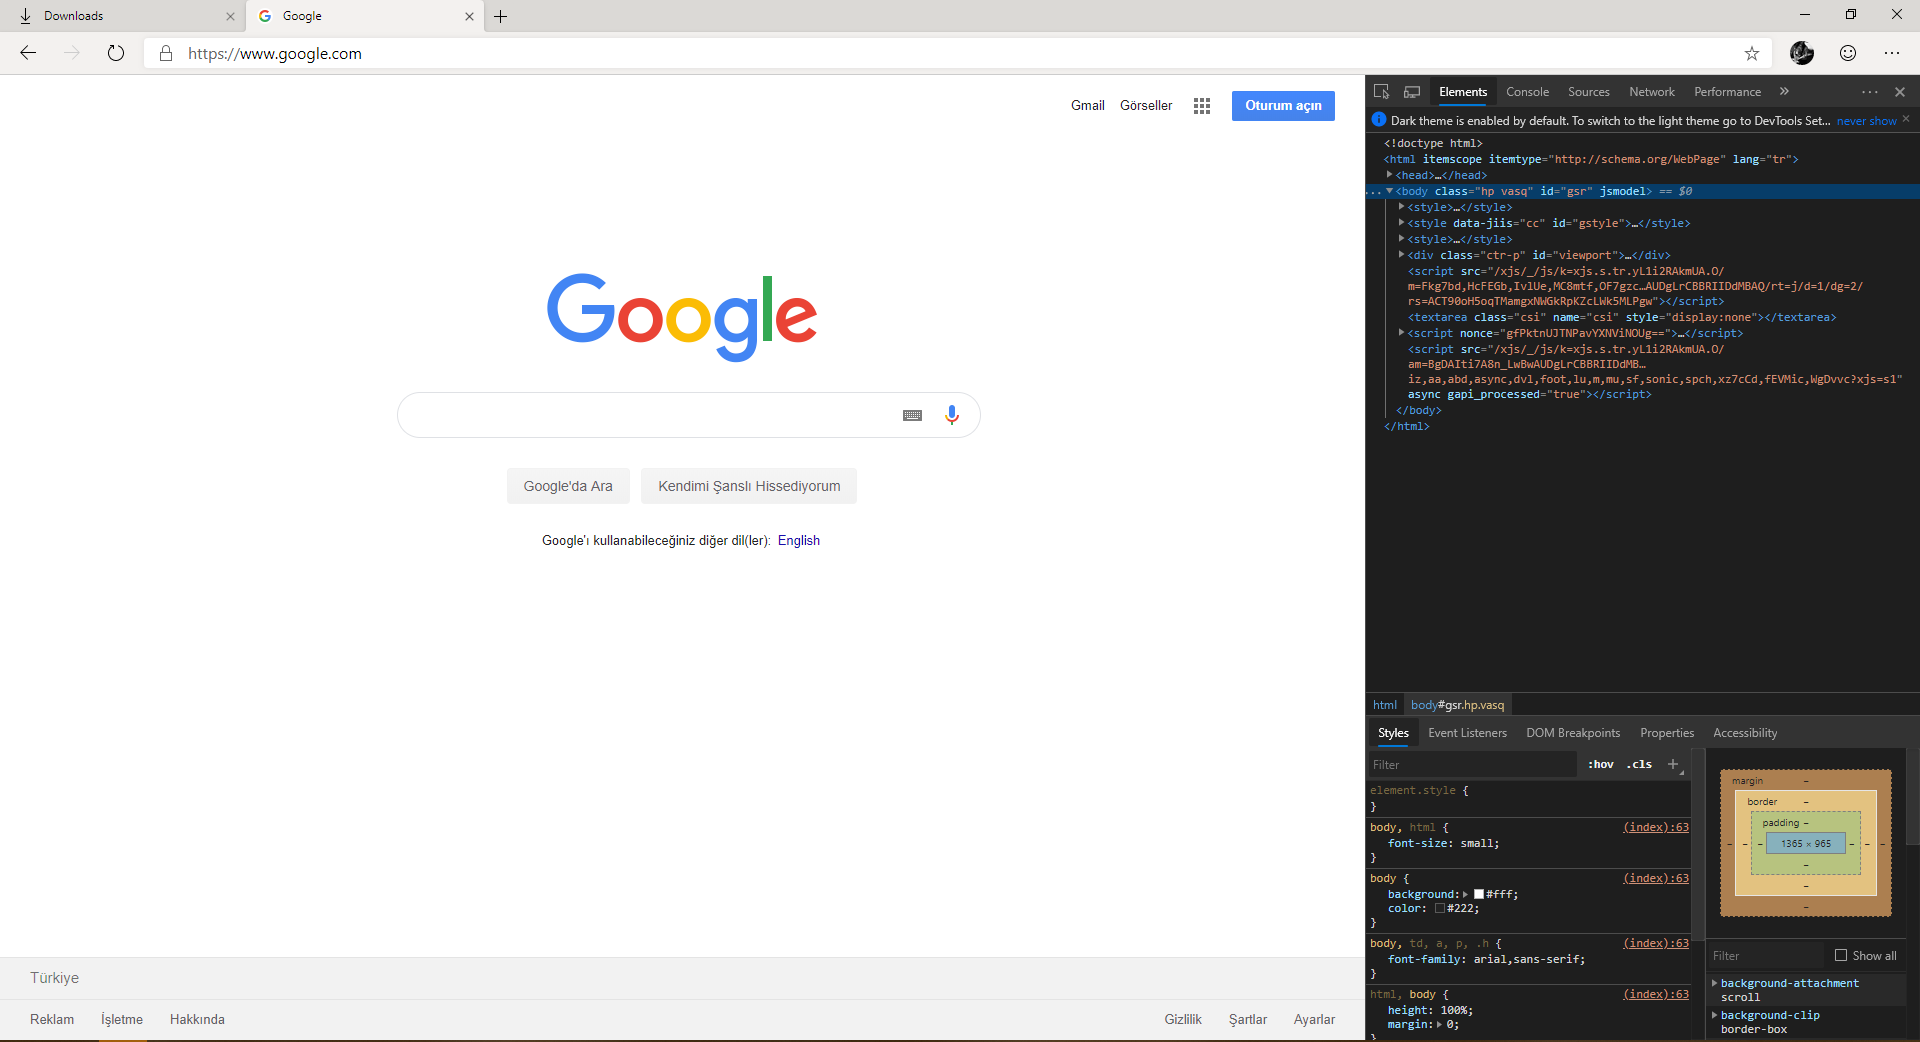Close the DevTools panel

point(1900,92)
